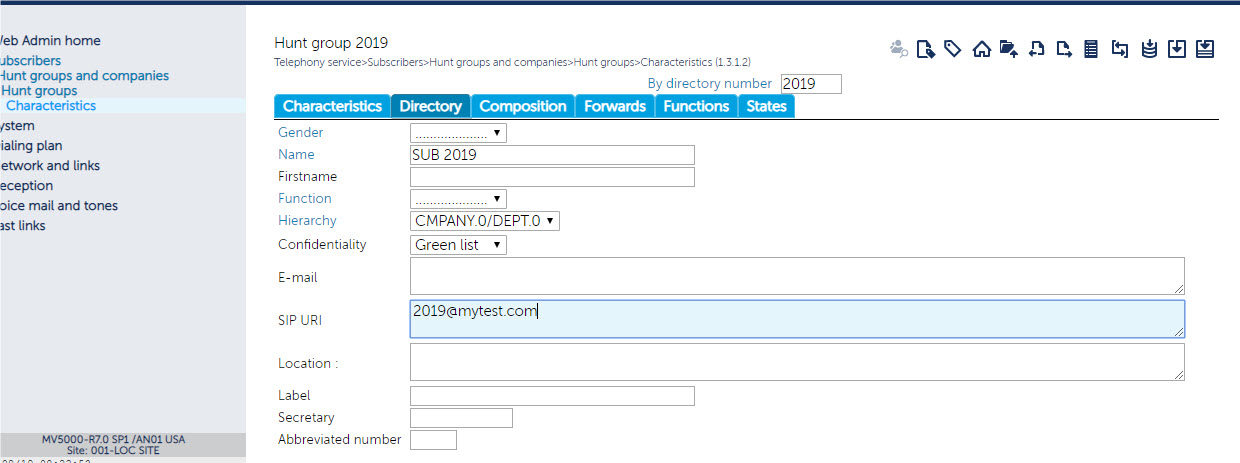Click the single tag icon
Image resolution: width=1240 pixels, height=463 pixels.
point(953,48)
